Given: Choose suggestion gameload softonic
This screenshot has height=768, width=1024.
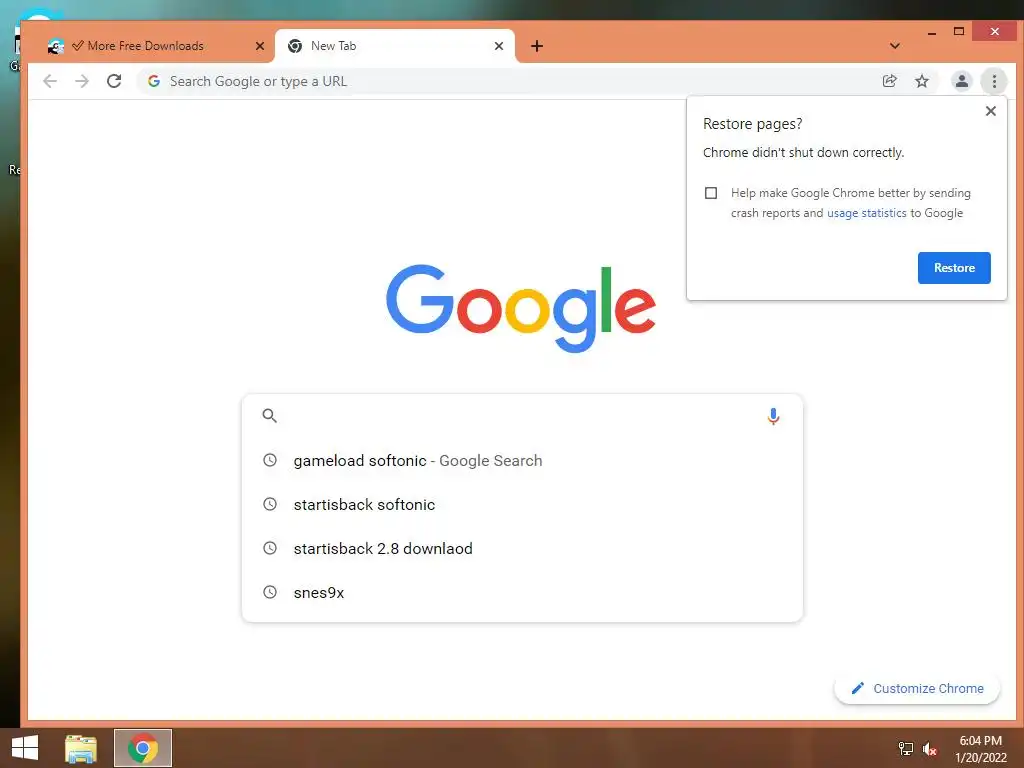Looking at the screenshot, I should 522,460.
